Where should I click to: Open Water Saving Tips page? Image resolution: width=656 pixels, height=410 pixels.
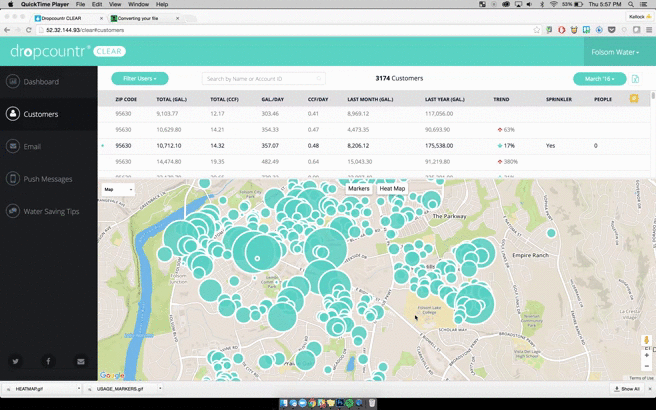pos(50,212)
